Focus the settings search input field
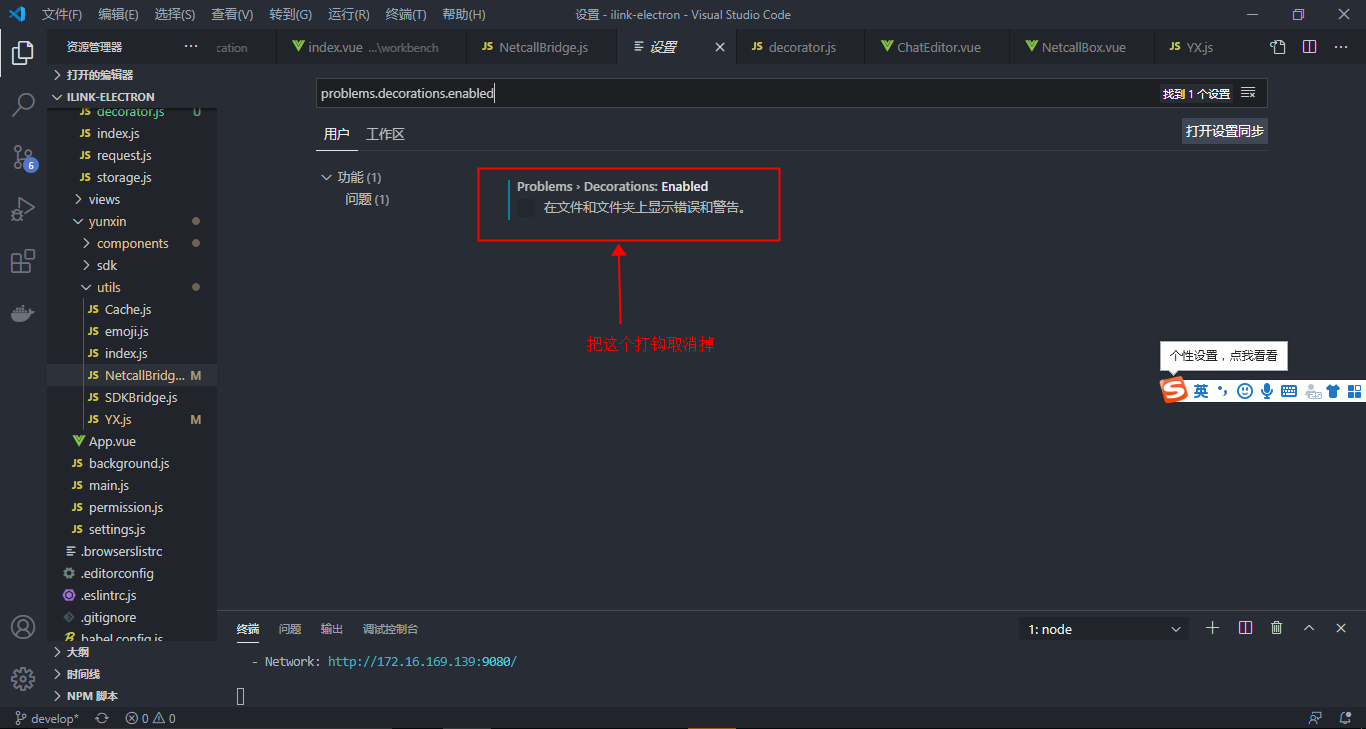 coord(700,92)
